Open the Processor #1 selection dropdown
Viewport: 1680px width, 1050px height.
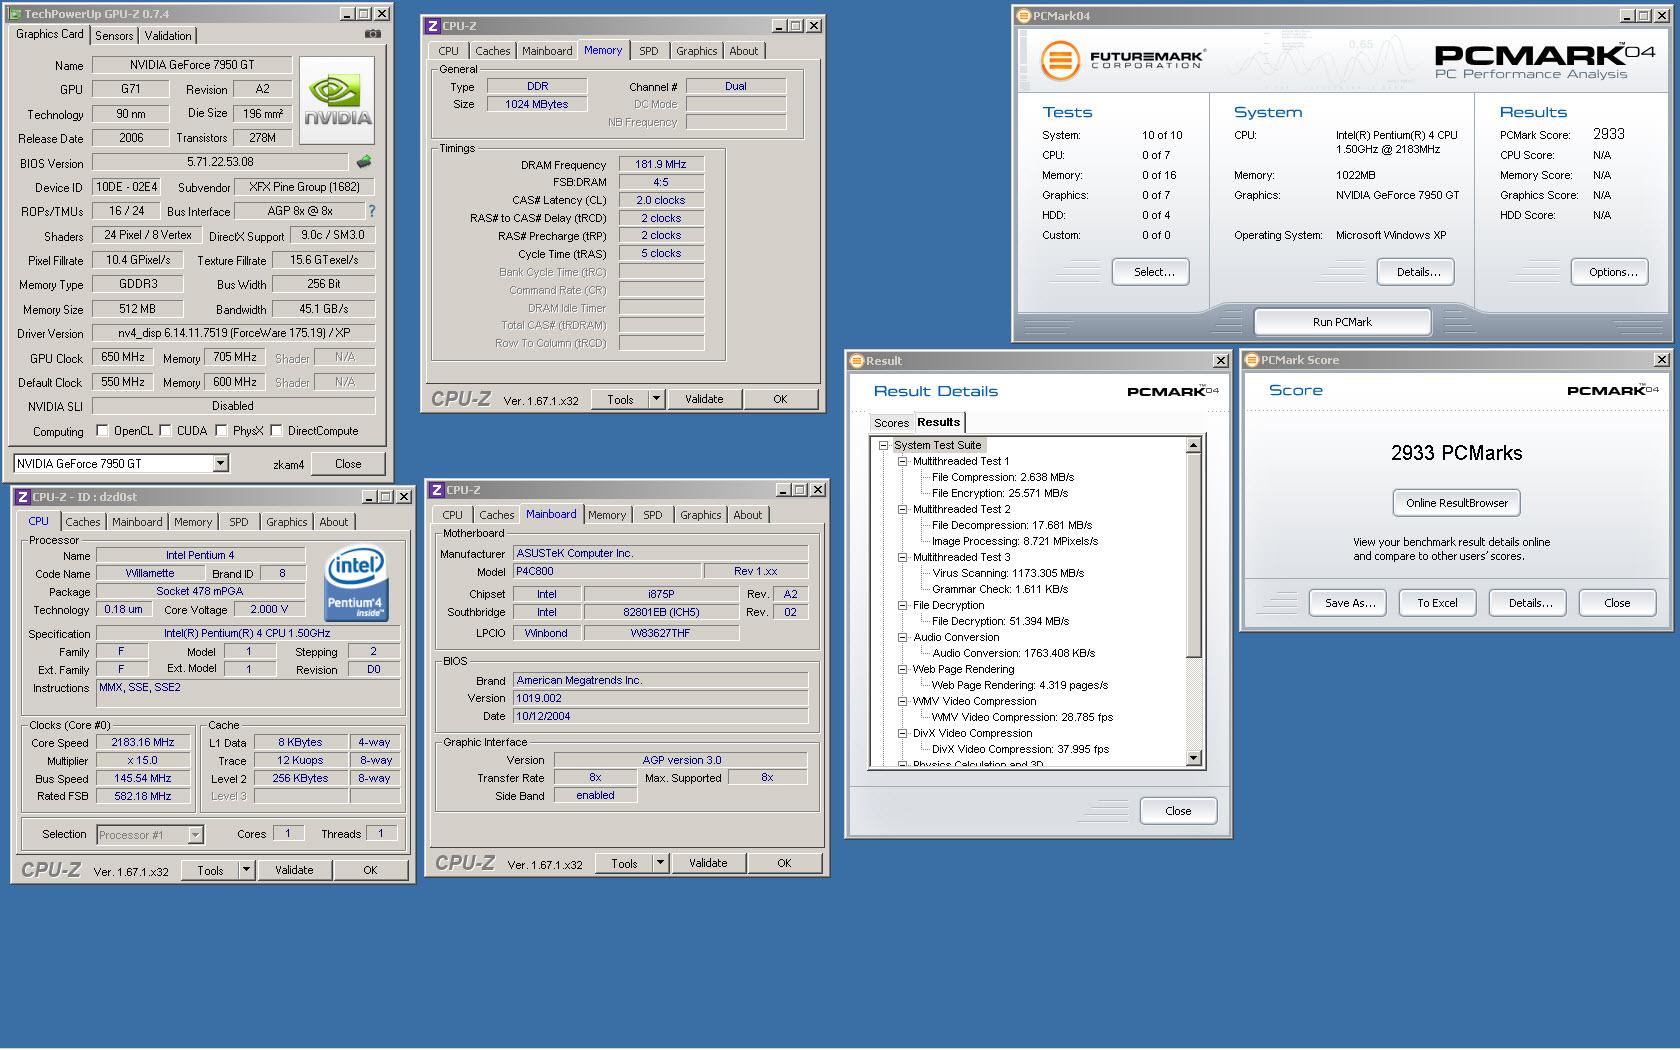tap(196, 834)
